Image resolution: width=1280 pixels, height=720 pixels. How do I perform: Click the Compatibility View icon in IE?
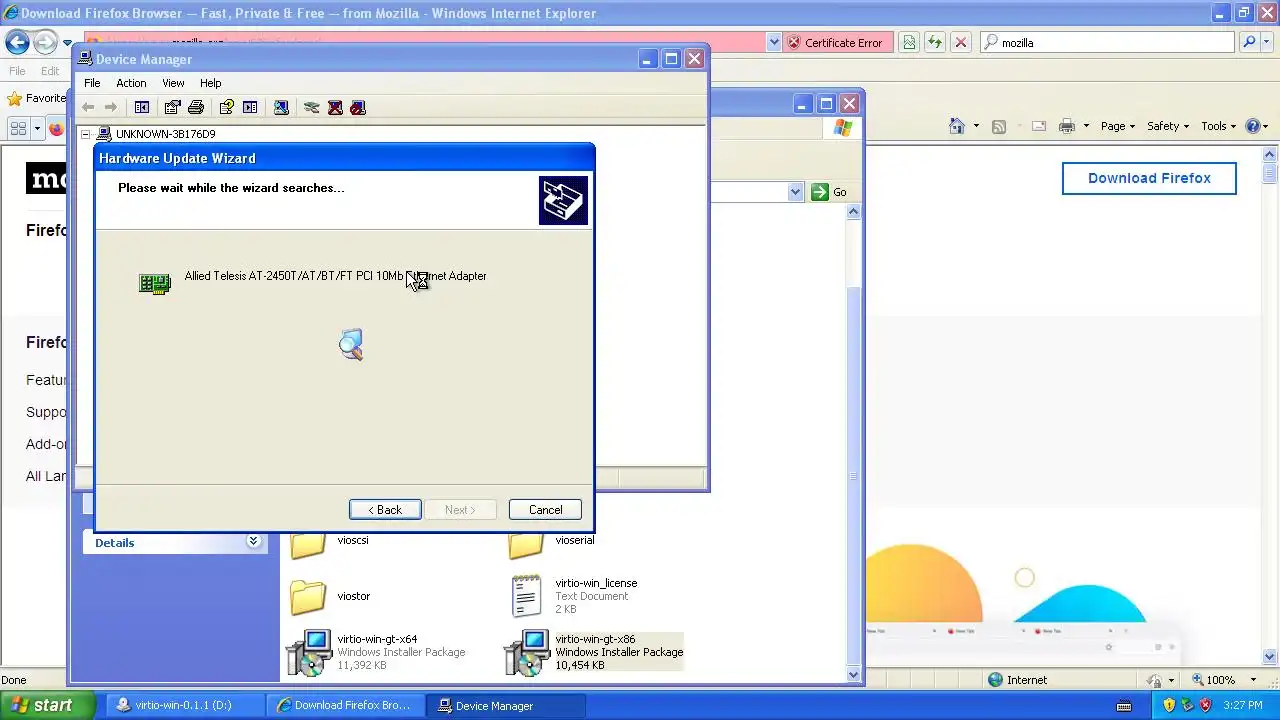click(x=909, y=42)
